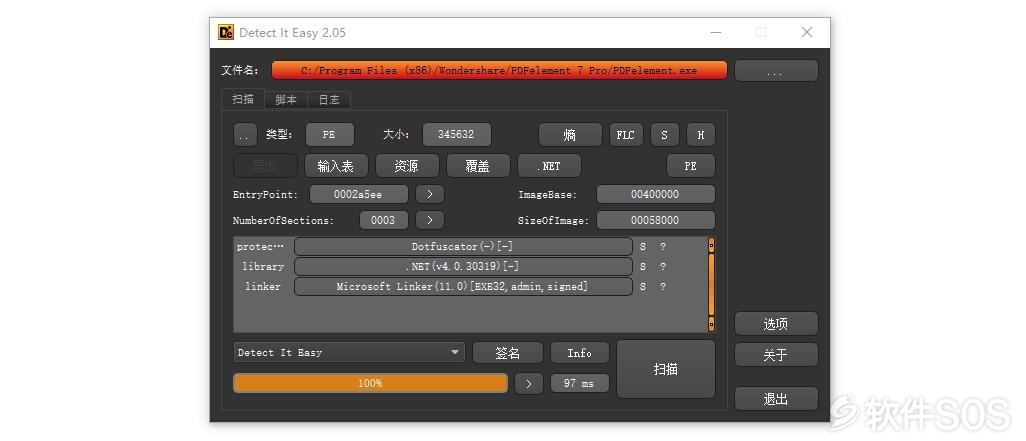Click the 100% progress bar
Screen dimensions: 1026x441
click(370, 383)
